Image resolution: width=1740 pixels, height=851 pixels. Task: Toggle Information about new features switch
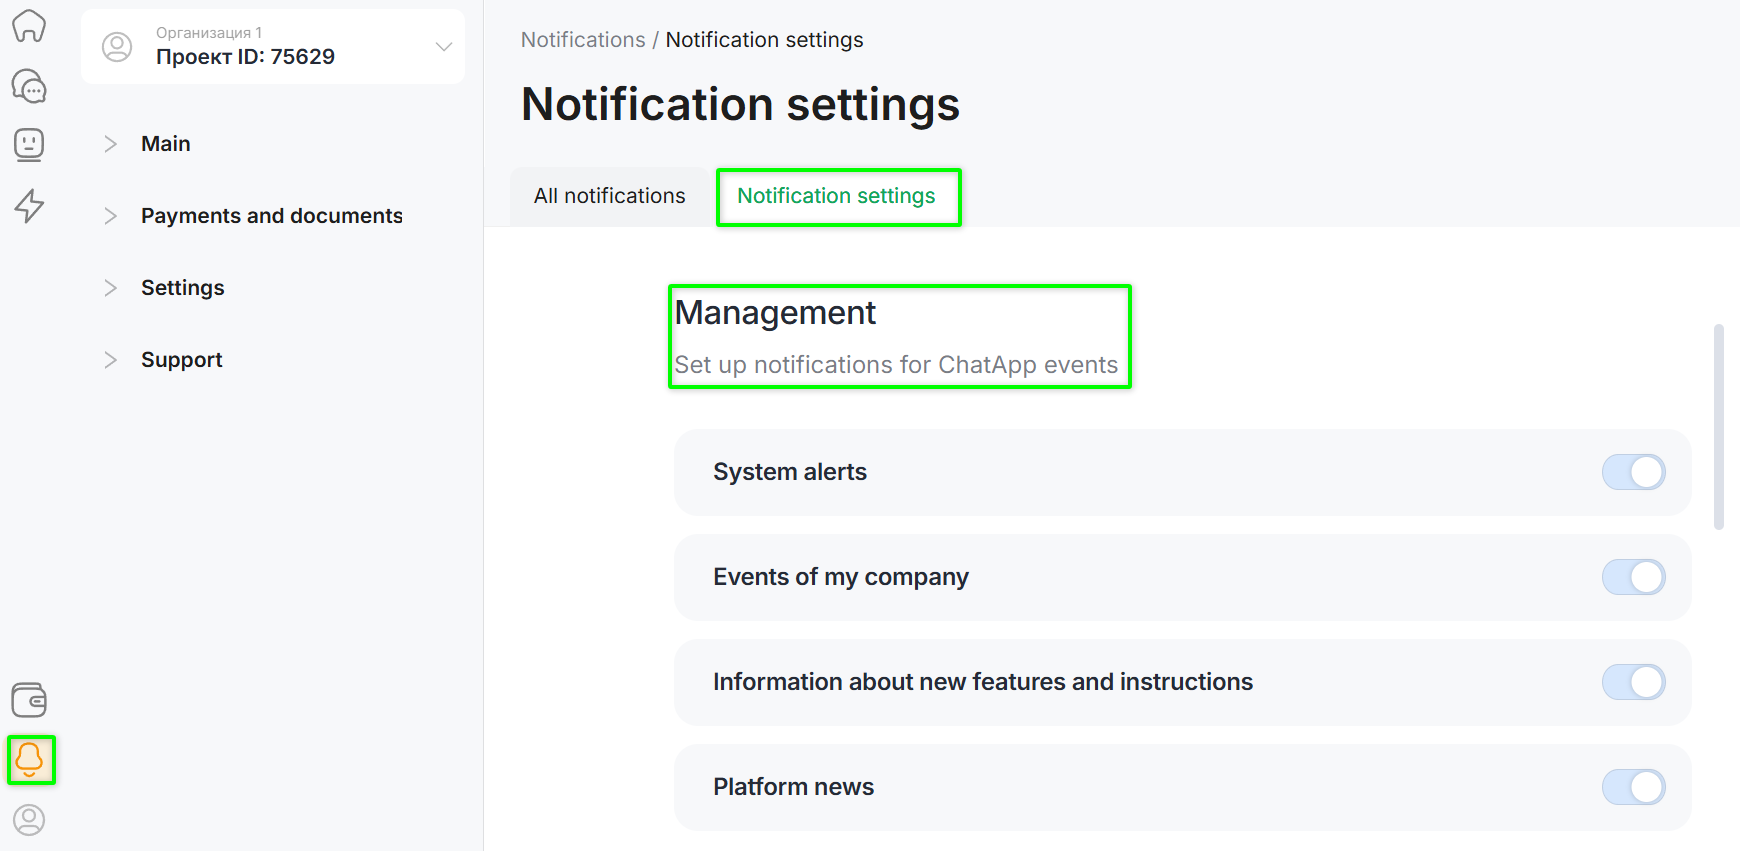1633,682
